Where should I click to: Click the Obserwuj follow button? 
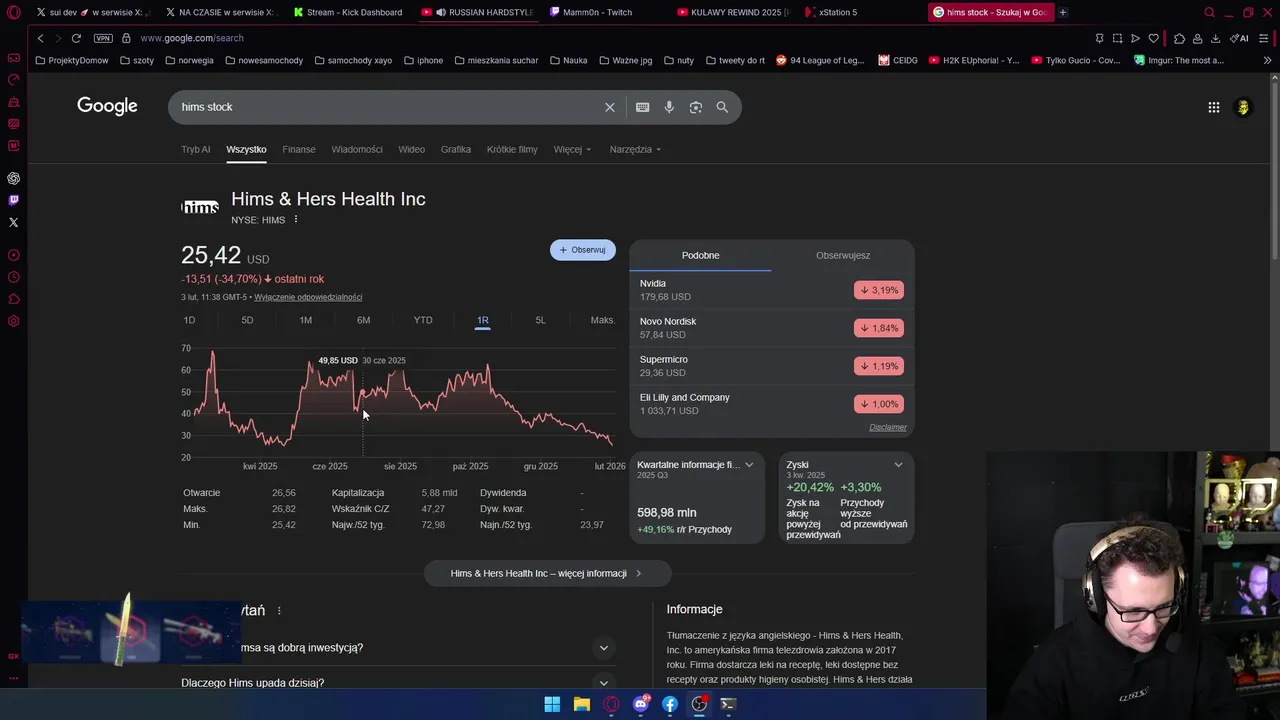click(583, 250)
